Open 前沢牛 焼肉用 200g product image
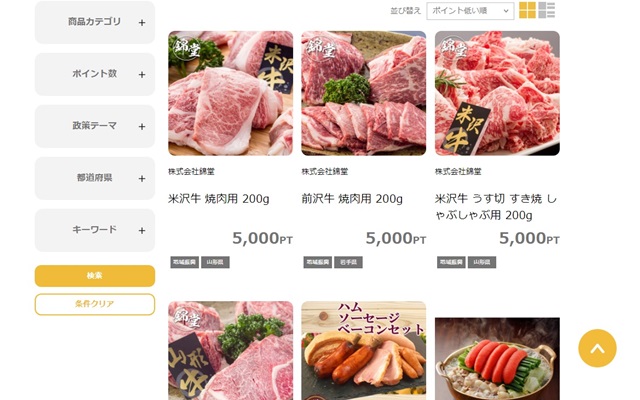Screen dimensions: 640x400 pyautogui.click(x=364, y=93)
